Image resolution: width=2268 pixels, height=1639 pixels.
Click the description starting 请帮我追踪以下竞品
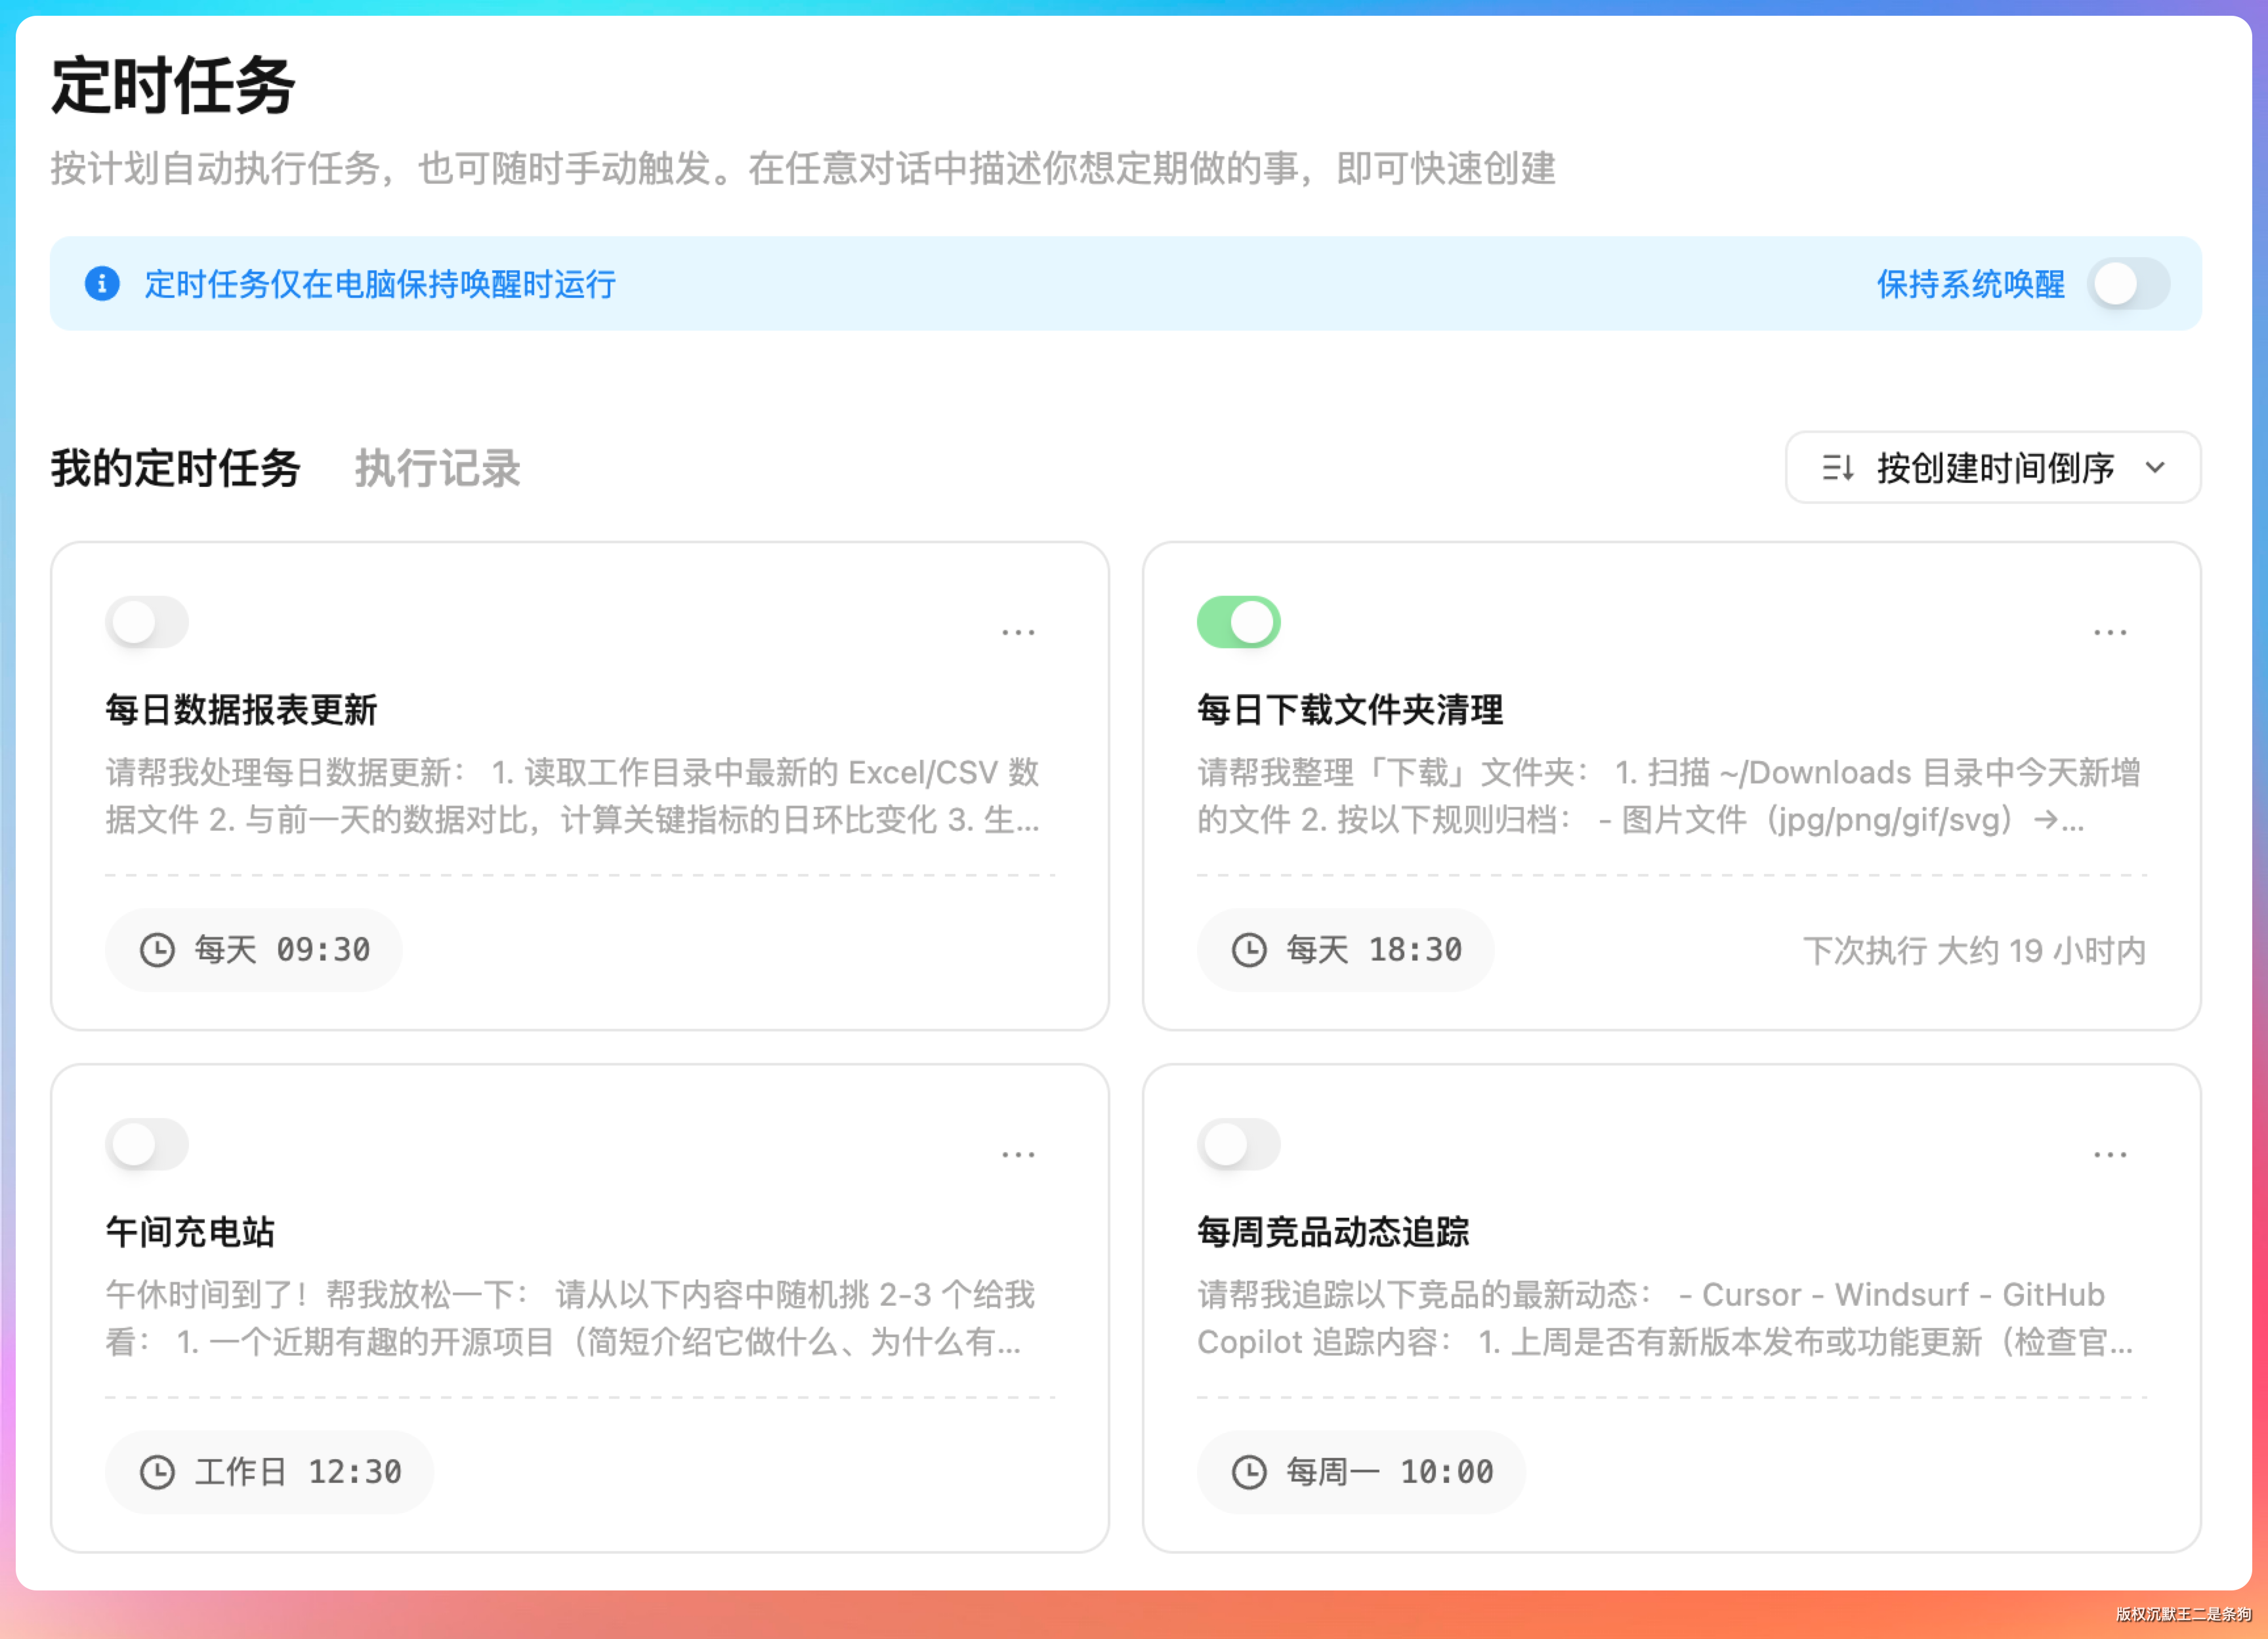[1665, 1318]
